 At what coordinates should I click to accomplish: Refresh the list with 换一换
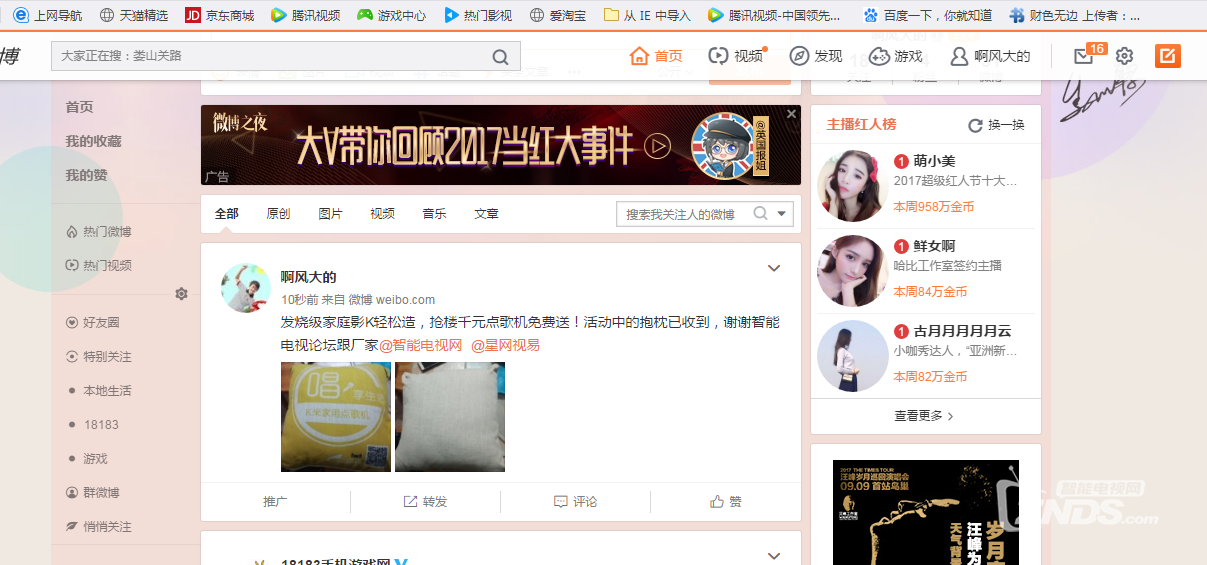[x=996, y=125]
